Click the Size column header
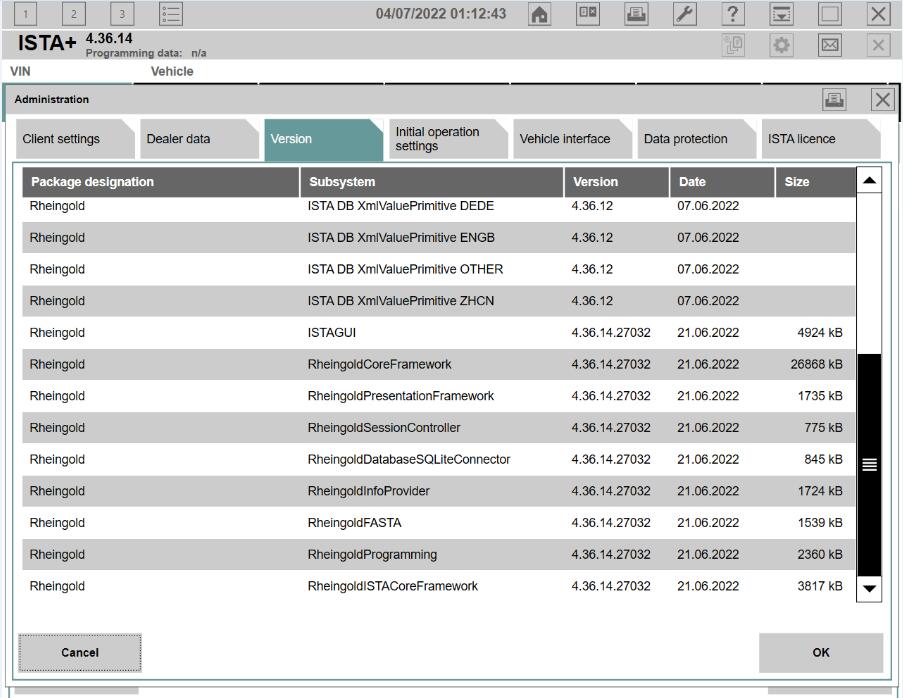Screen dimensions: 903x698 click(x=815, y=182)
